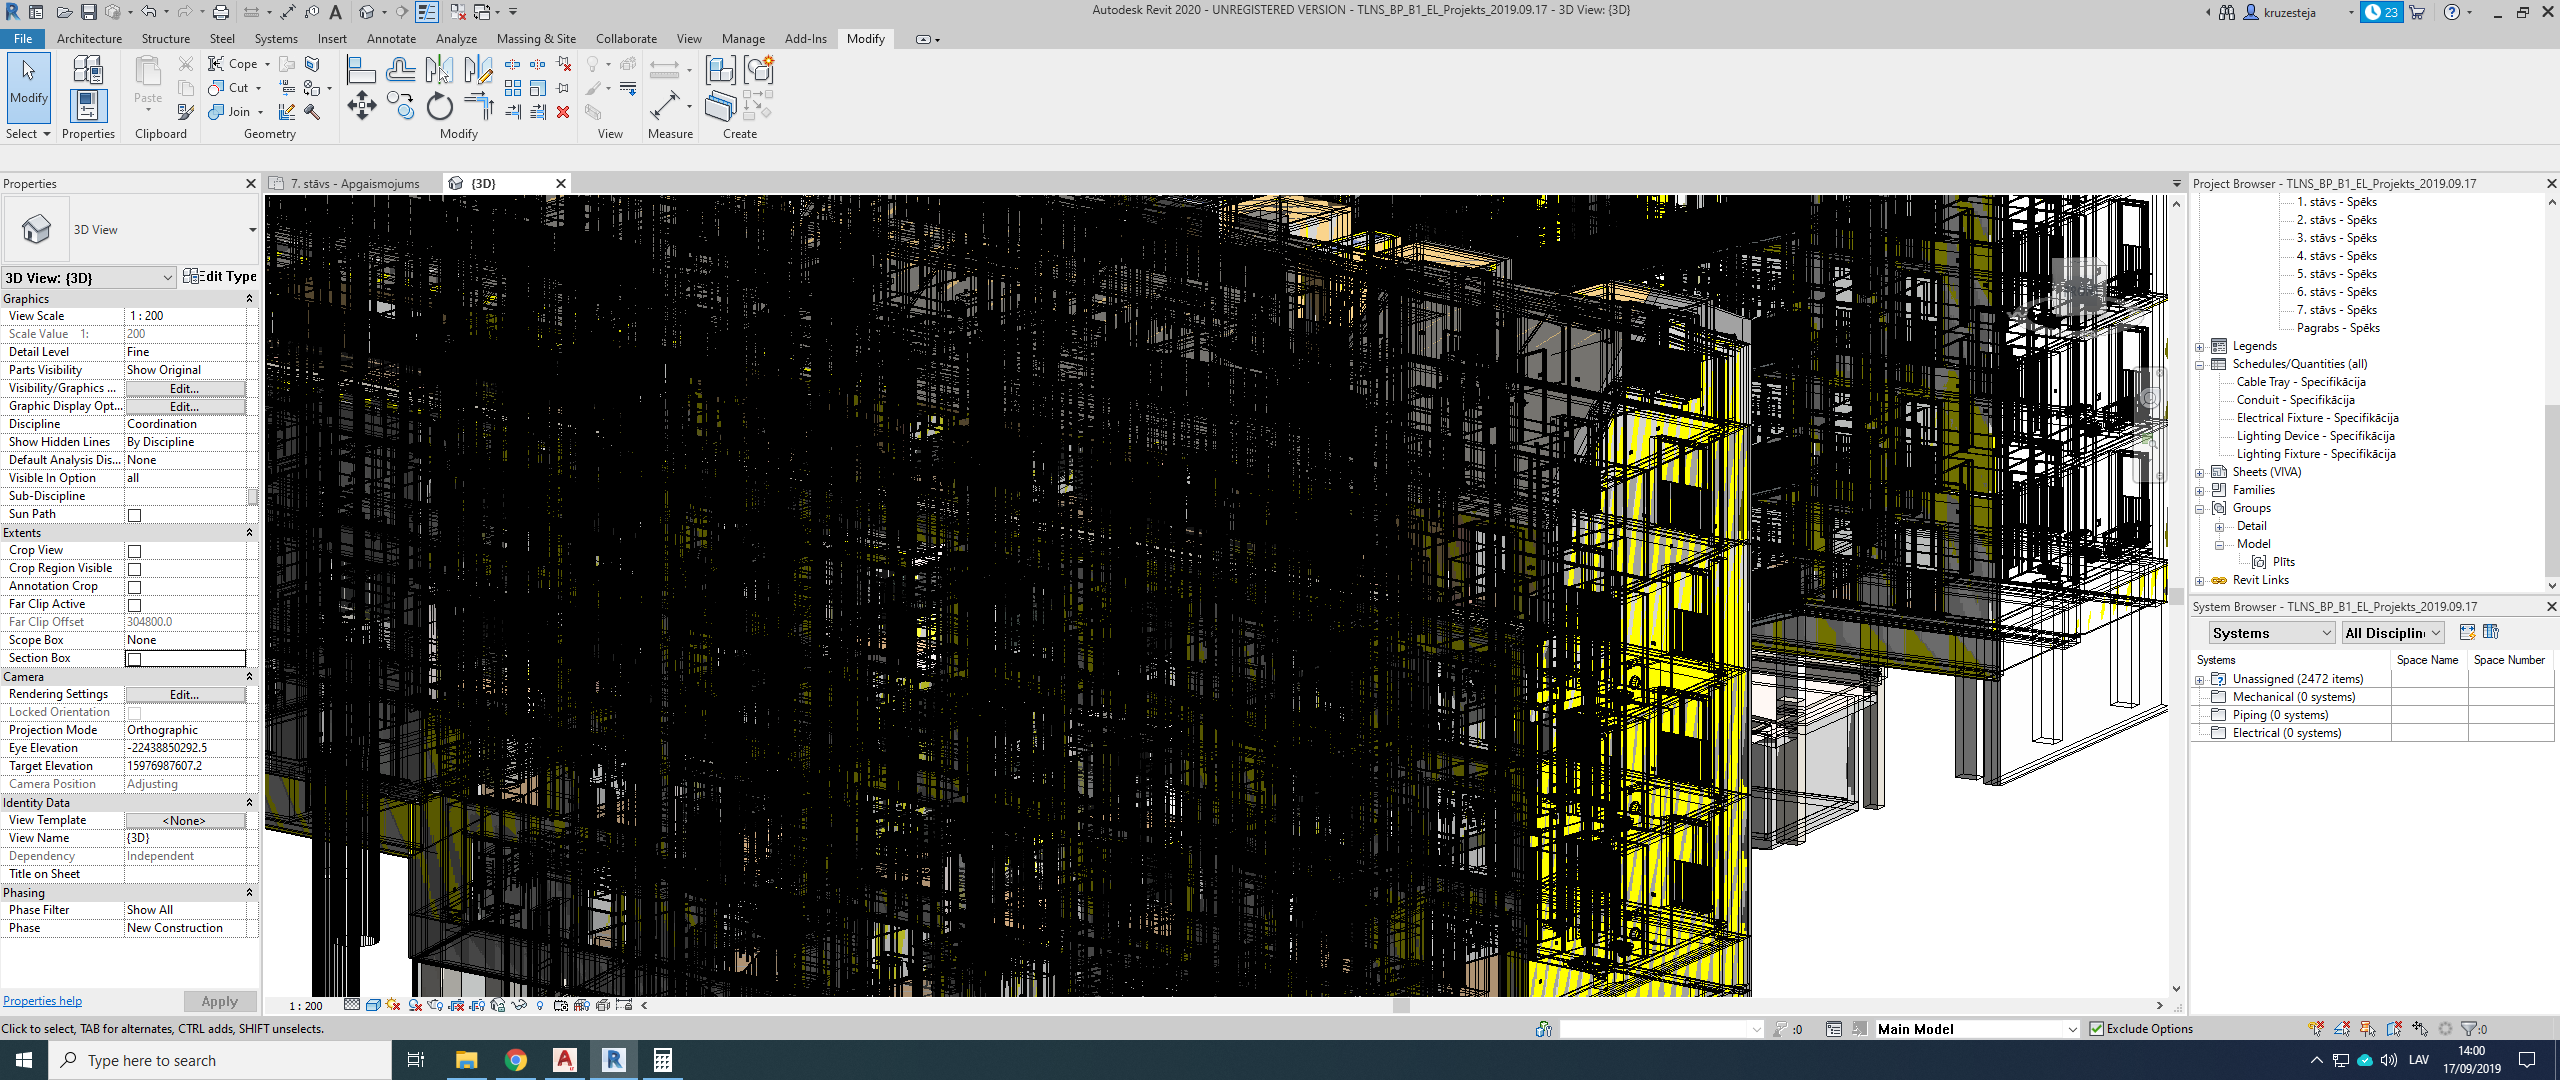
Task: Open the Visual Style cube icon at bottom
Action: pos(373,1004)
